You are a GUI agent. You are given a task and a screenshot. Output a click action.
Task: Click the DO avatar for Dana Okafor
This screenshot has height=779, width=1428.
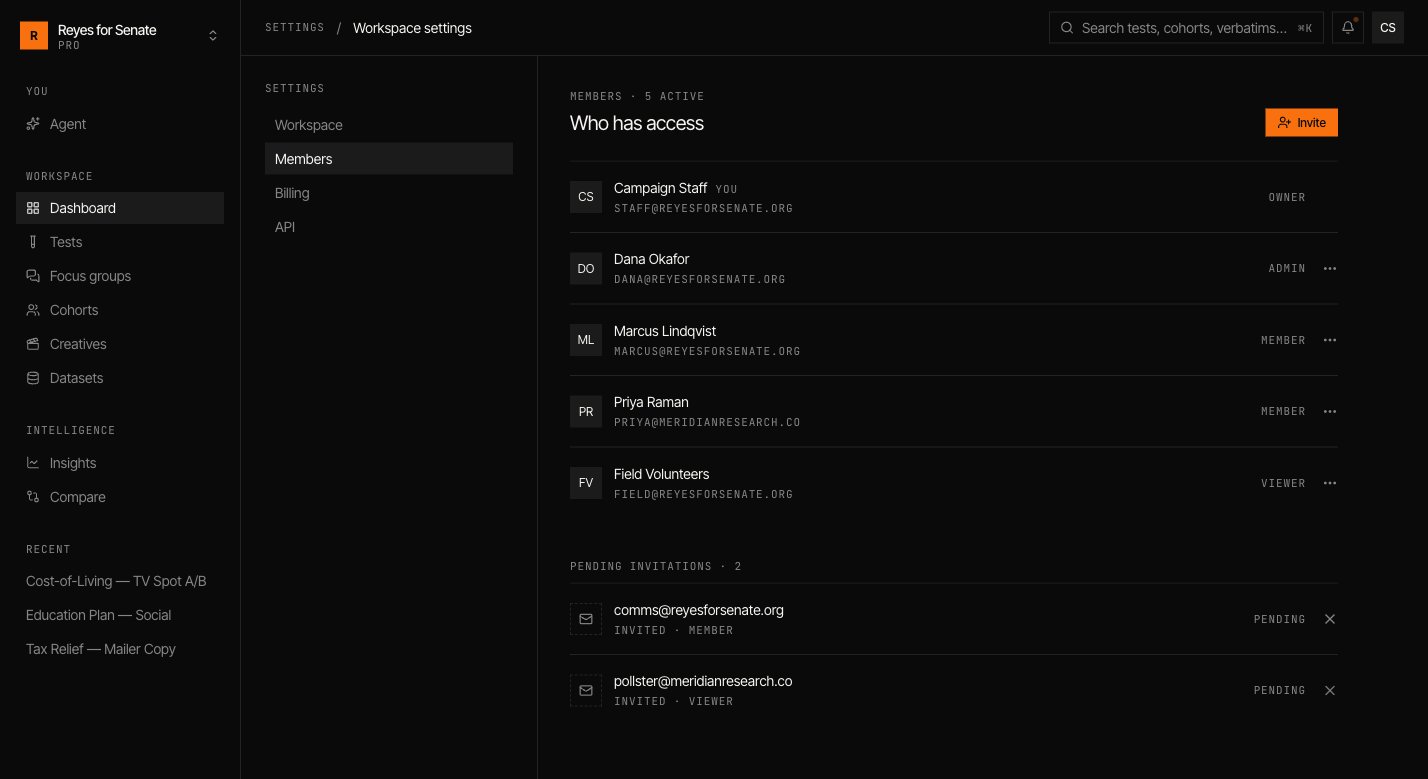pos(586,268)
